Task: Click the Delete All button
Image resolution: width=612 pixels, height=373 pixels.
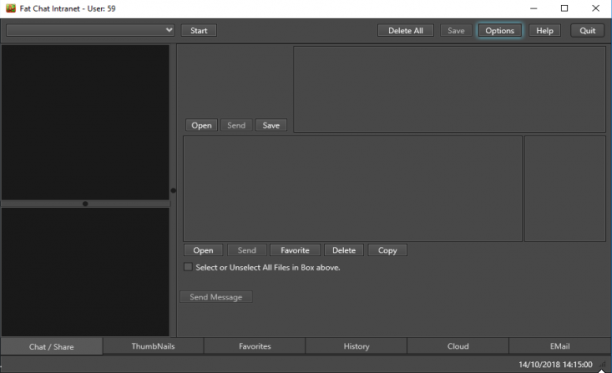Action: (405, 30)
